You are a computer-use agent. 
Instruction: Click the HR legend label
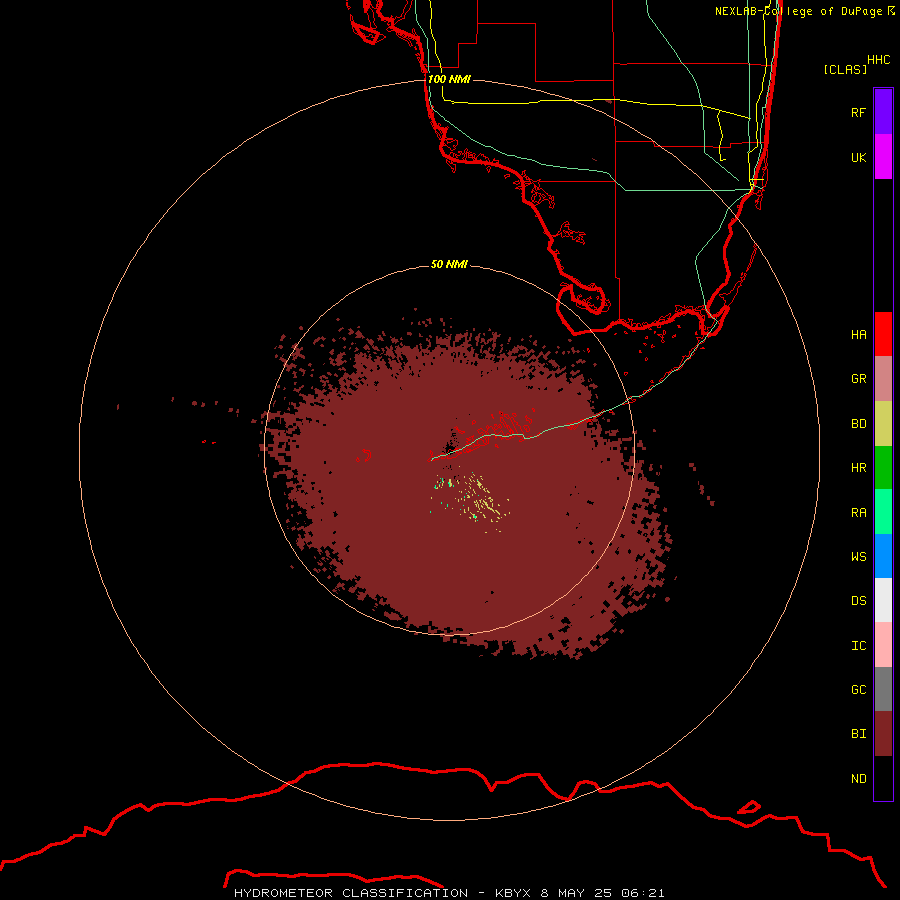click(x=858, y=468)
